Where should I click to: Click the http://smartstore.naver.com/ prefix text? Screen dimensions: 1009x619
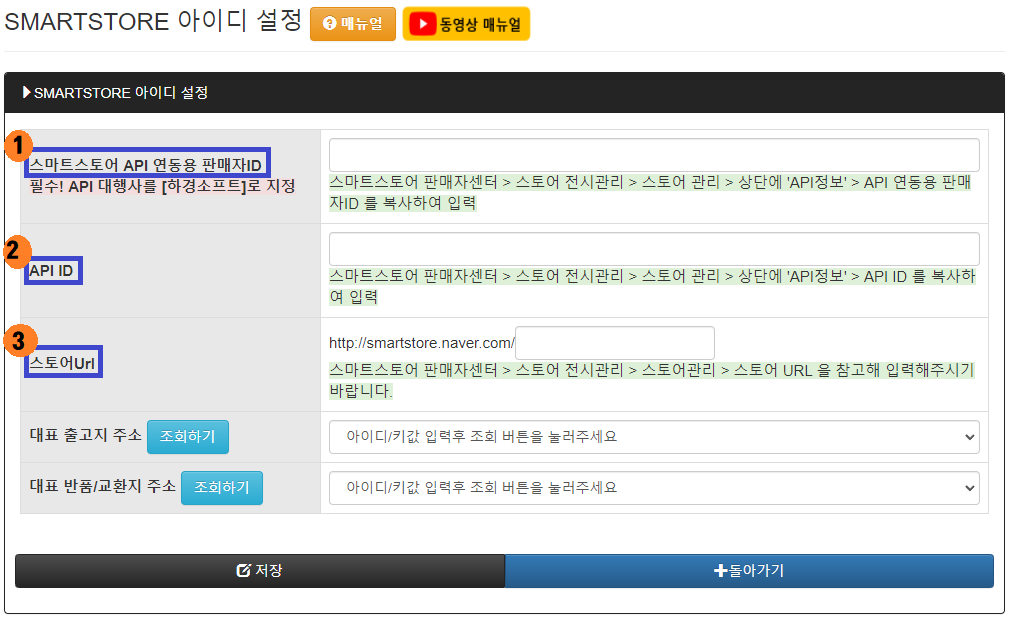pyautogui.click(x=421, y=343)
